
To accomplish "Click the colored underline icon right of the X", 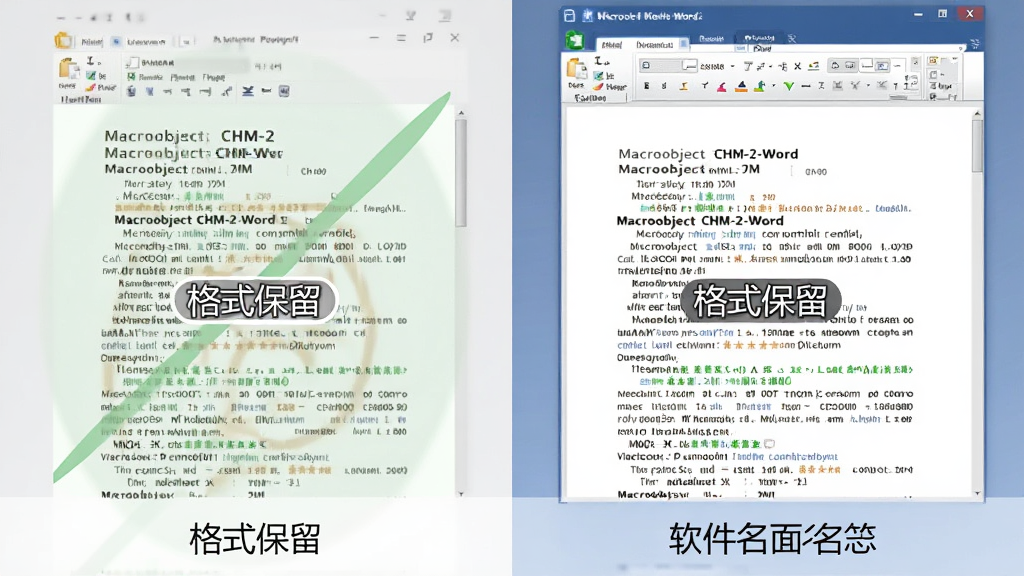I will click(x=814, y=67).
